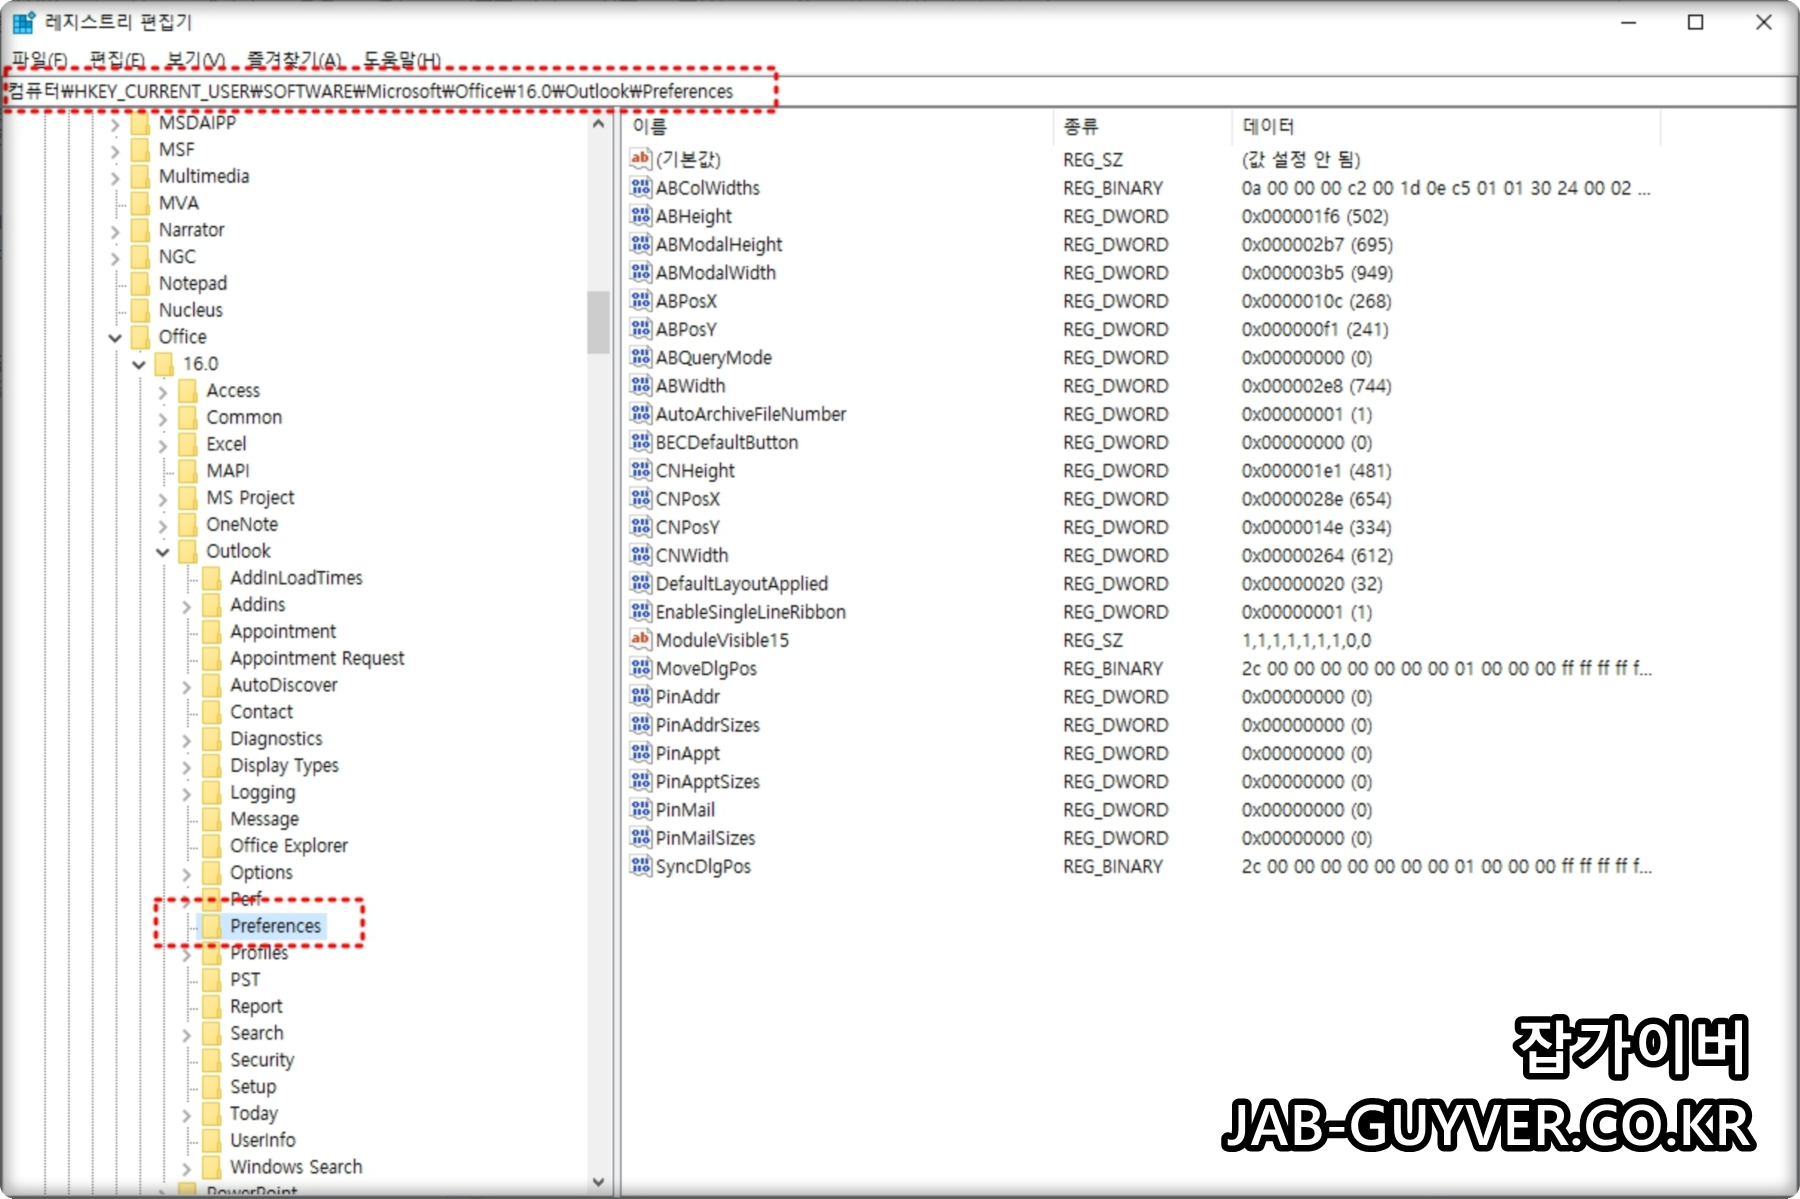Expand the AutoDiscover key
Viewport: 1800px width, 1199px height.
[187, 686]
